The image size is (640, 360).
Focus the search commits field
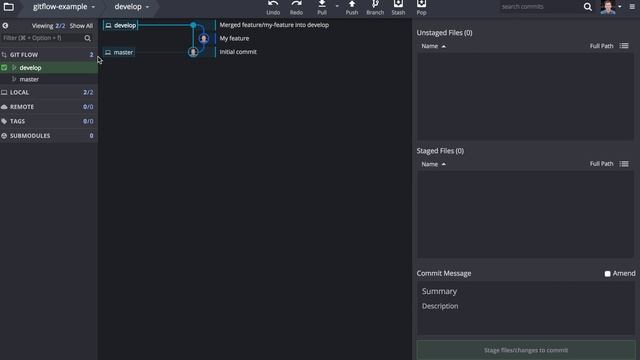tap(541, 7)
